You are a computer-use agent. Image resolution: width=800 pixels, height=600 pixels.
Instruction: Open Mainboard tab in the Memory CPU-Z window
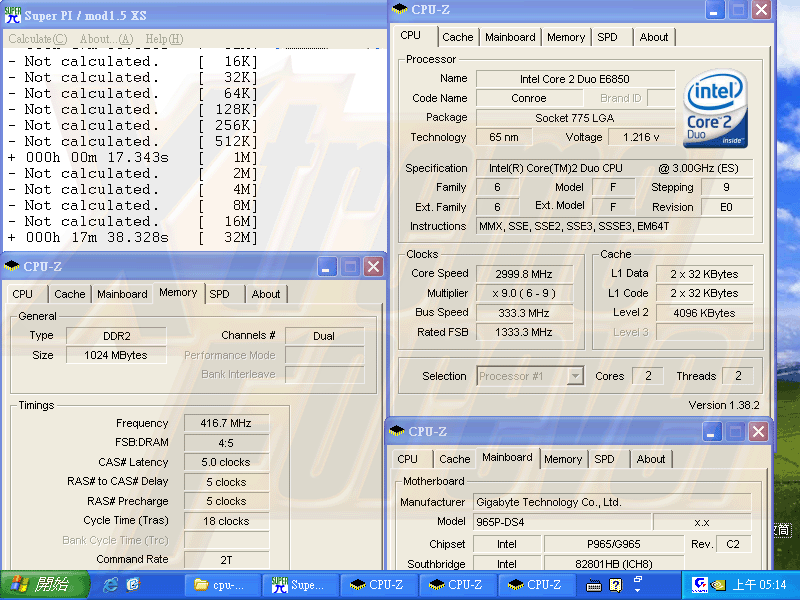point(122,294)
